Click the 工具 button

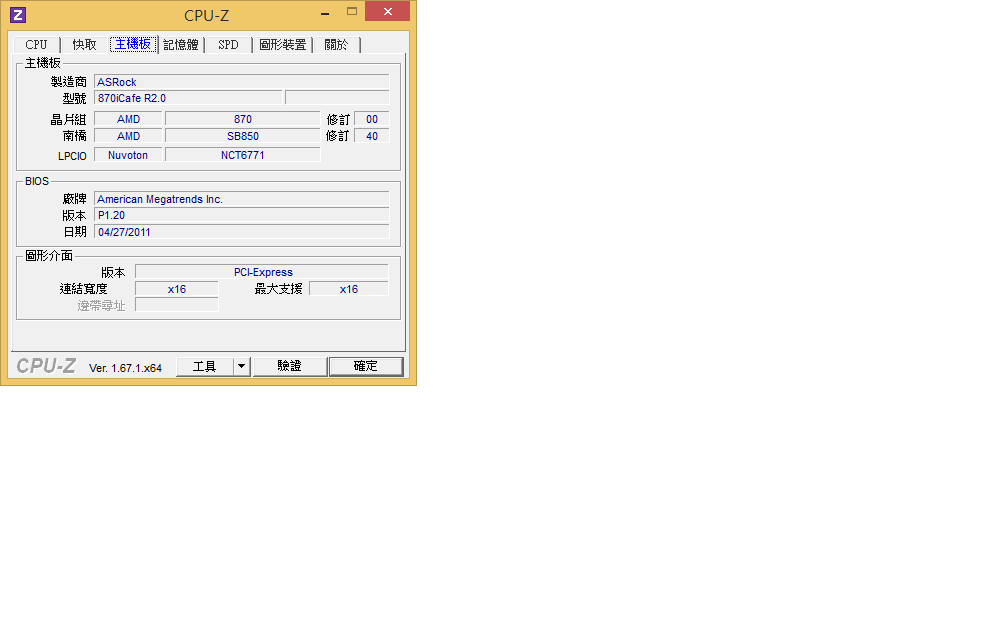204,366
